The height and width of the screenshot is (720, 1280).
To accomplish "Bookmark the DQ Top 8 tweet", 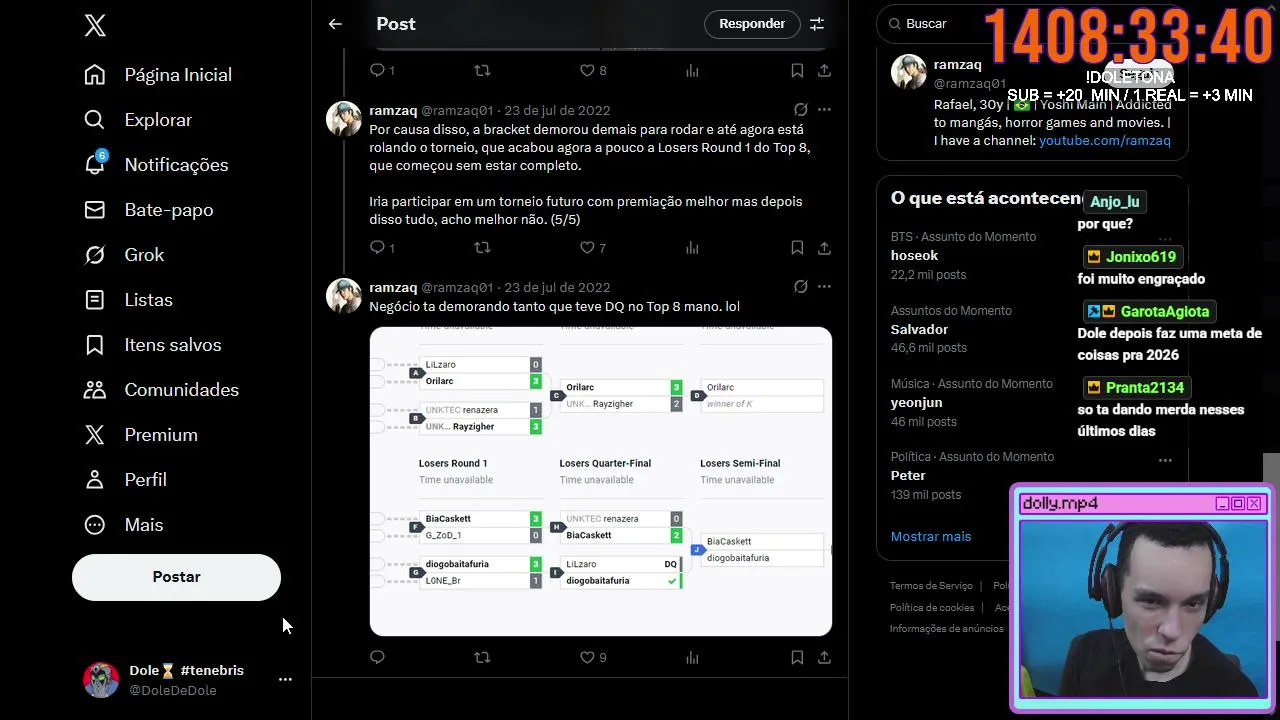I will (x=797, y=658).
